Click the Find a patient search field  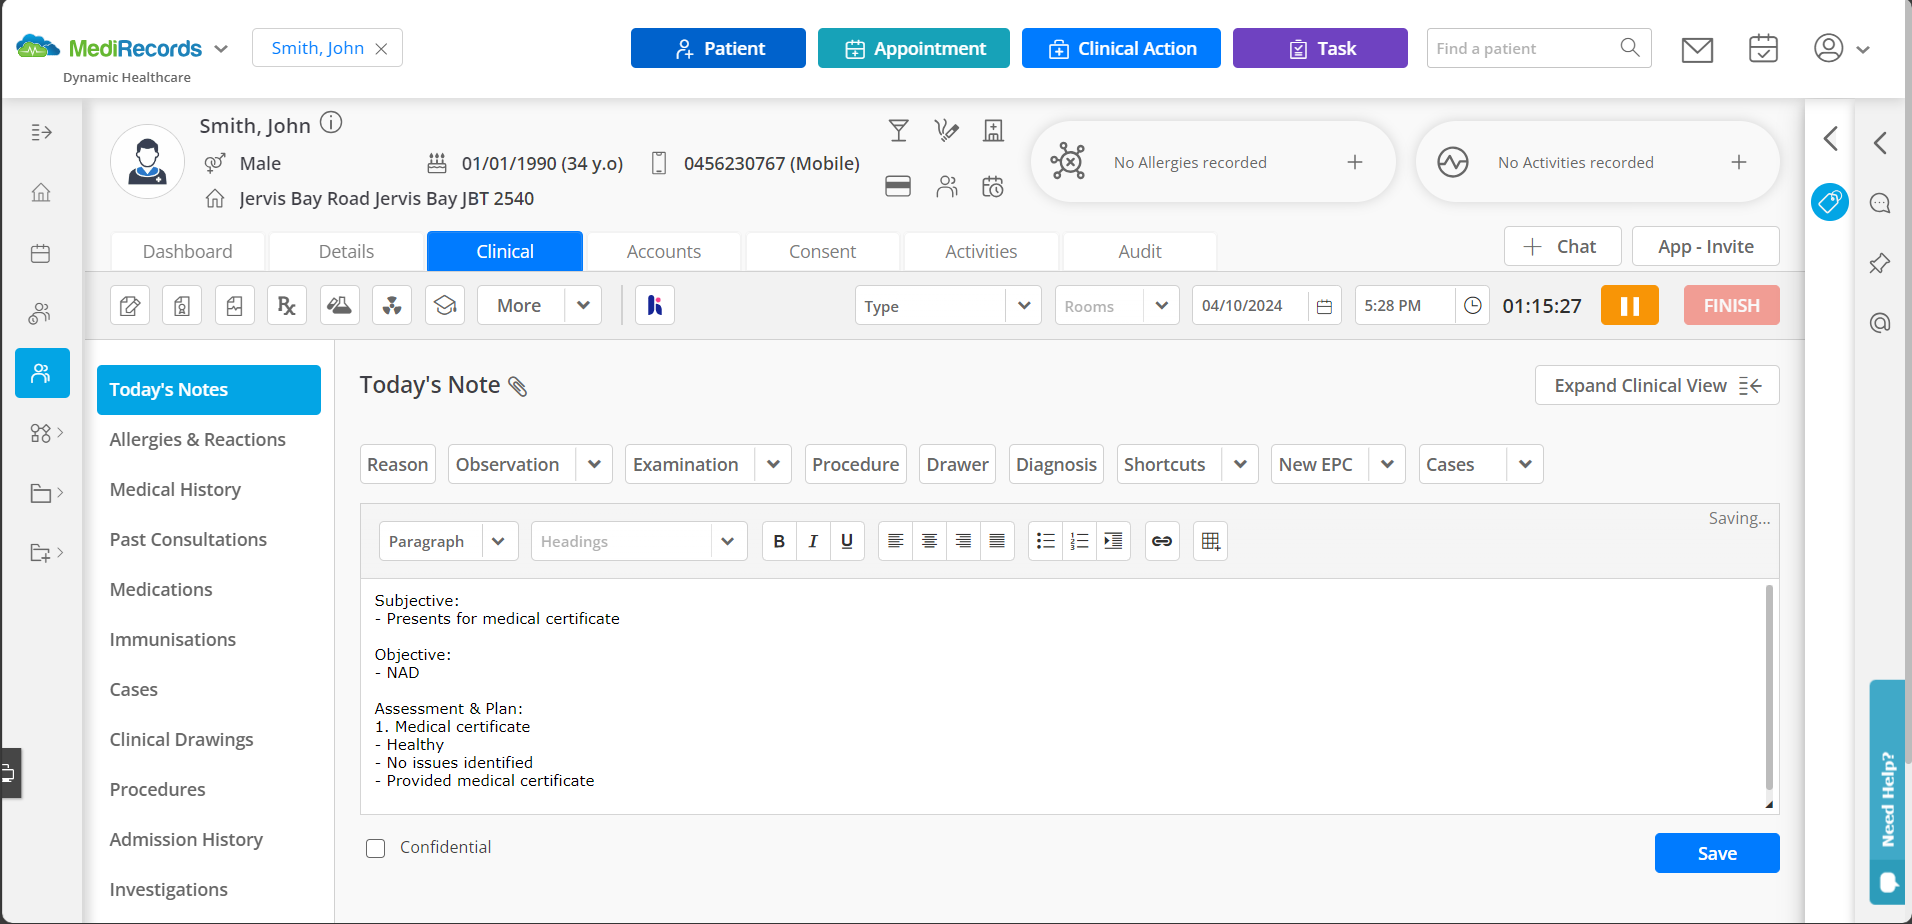point(1538,48)
